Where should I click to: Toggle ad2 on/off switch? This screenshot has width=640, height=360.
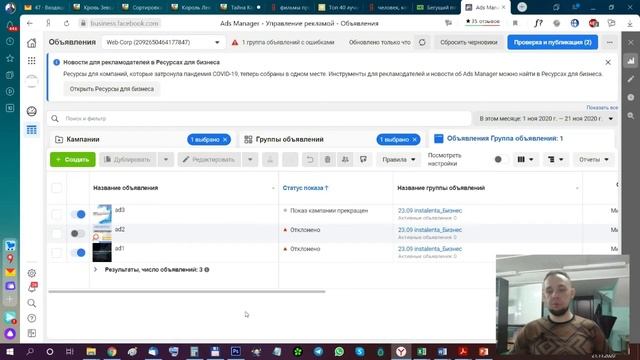pos(78,233)
